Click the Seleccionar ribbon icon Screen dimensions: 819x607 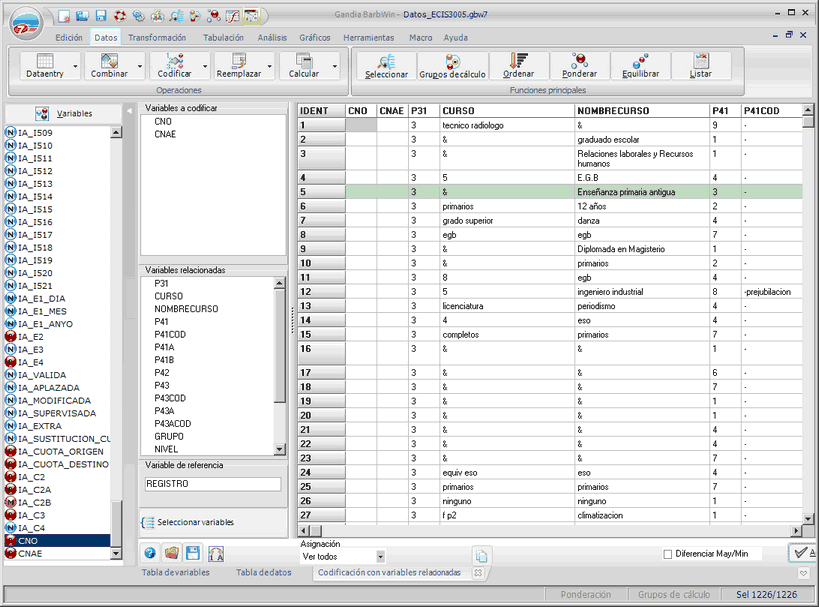(386, 61)
